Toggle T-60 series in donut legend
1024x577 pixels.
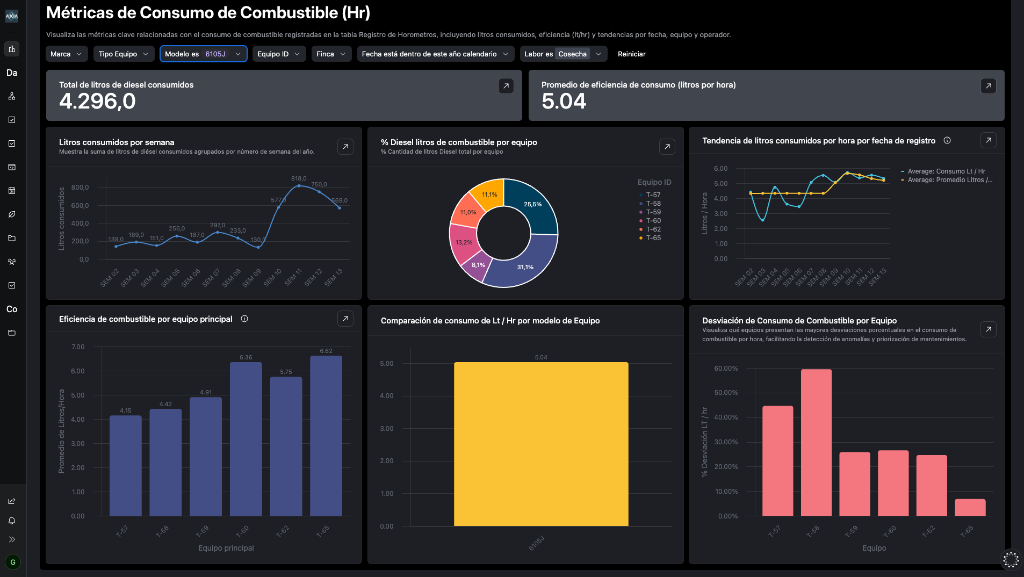click(650, 221)
